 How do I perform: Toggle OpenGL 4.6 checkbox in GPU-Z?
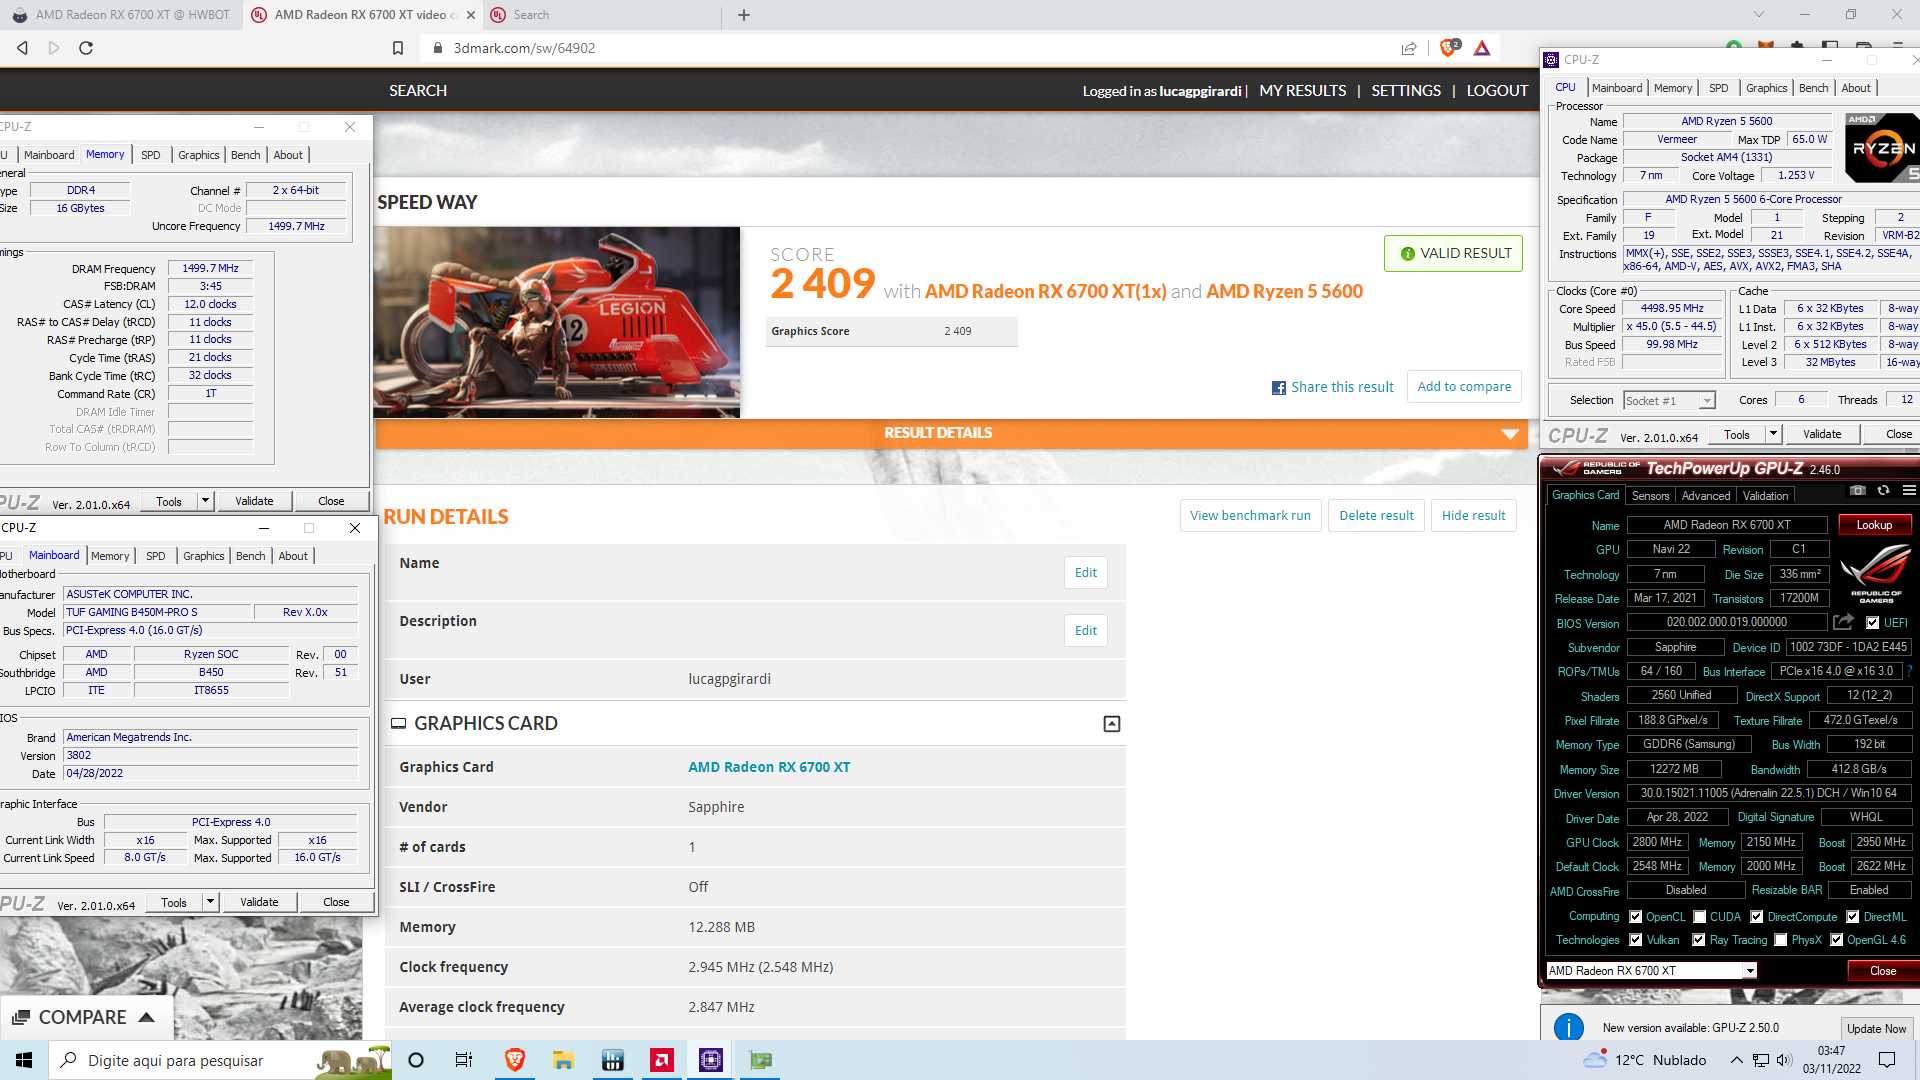[1837, 940]
